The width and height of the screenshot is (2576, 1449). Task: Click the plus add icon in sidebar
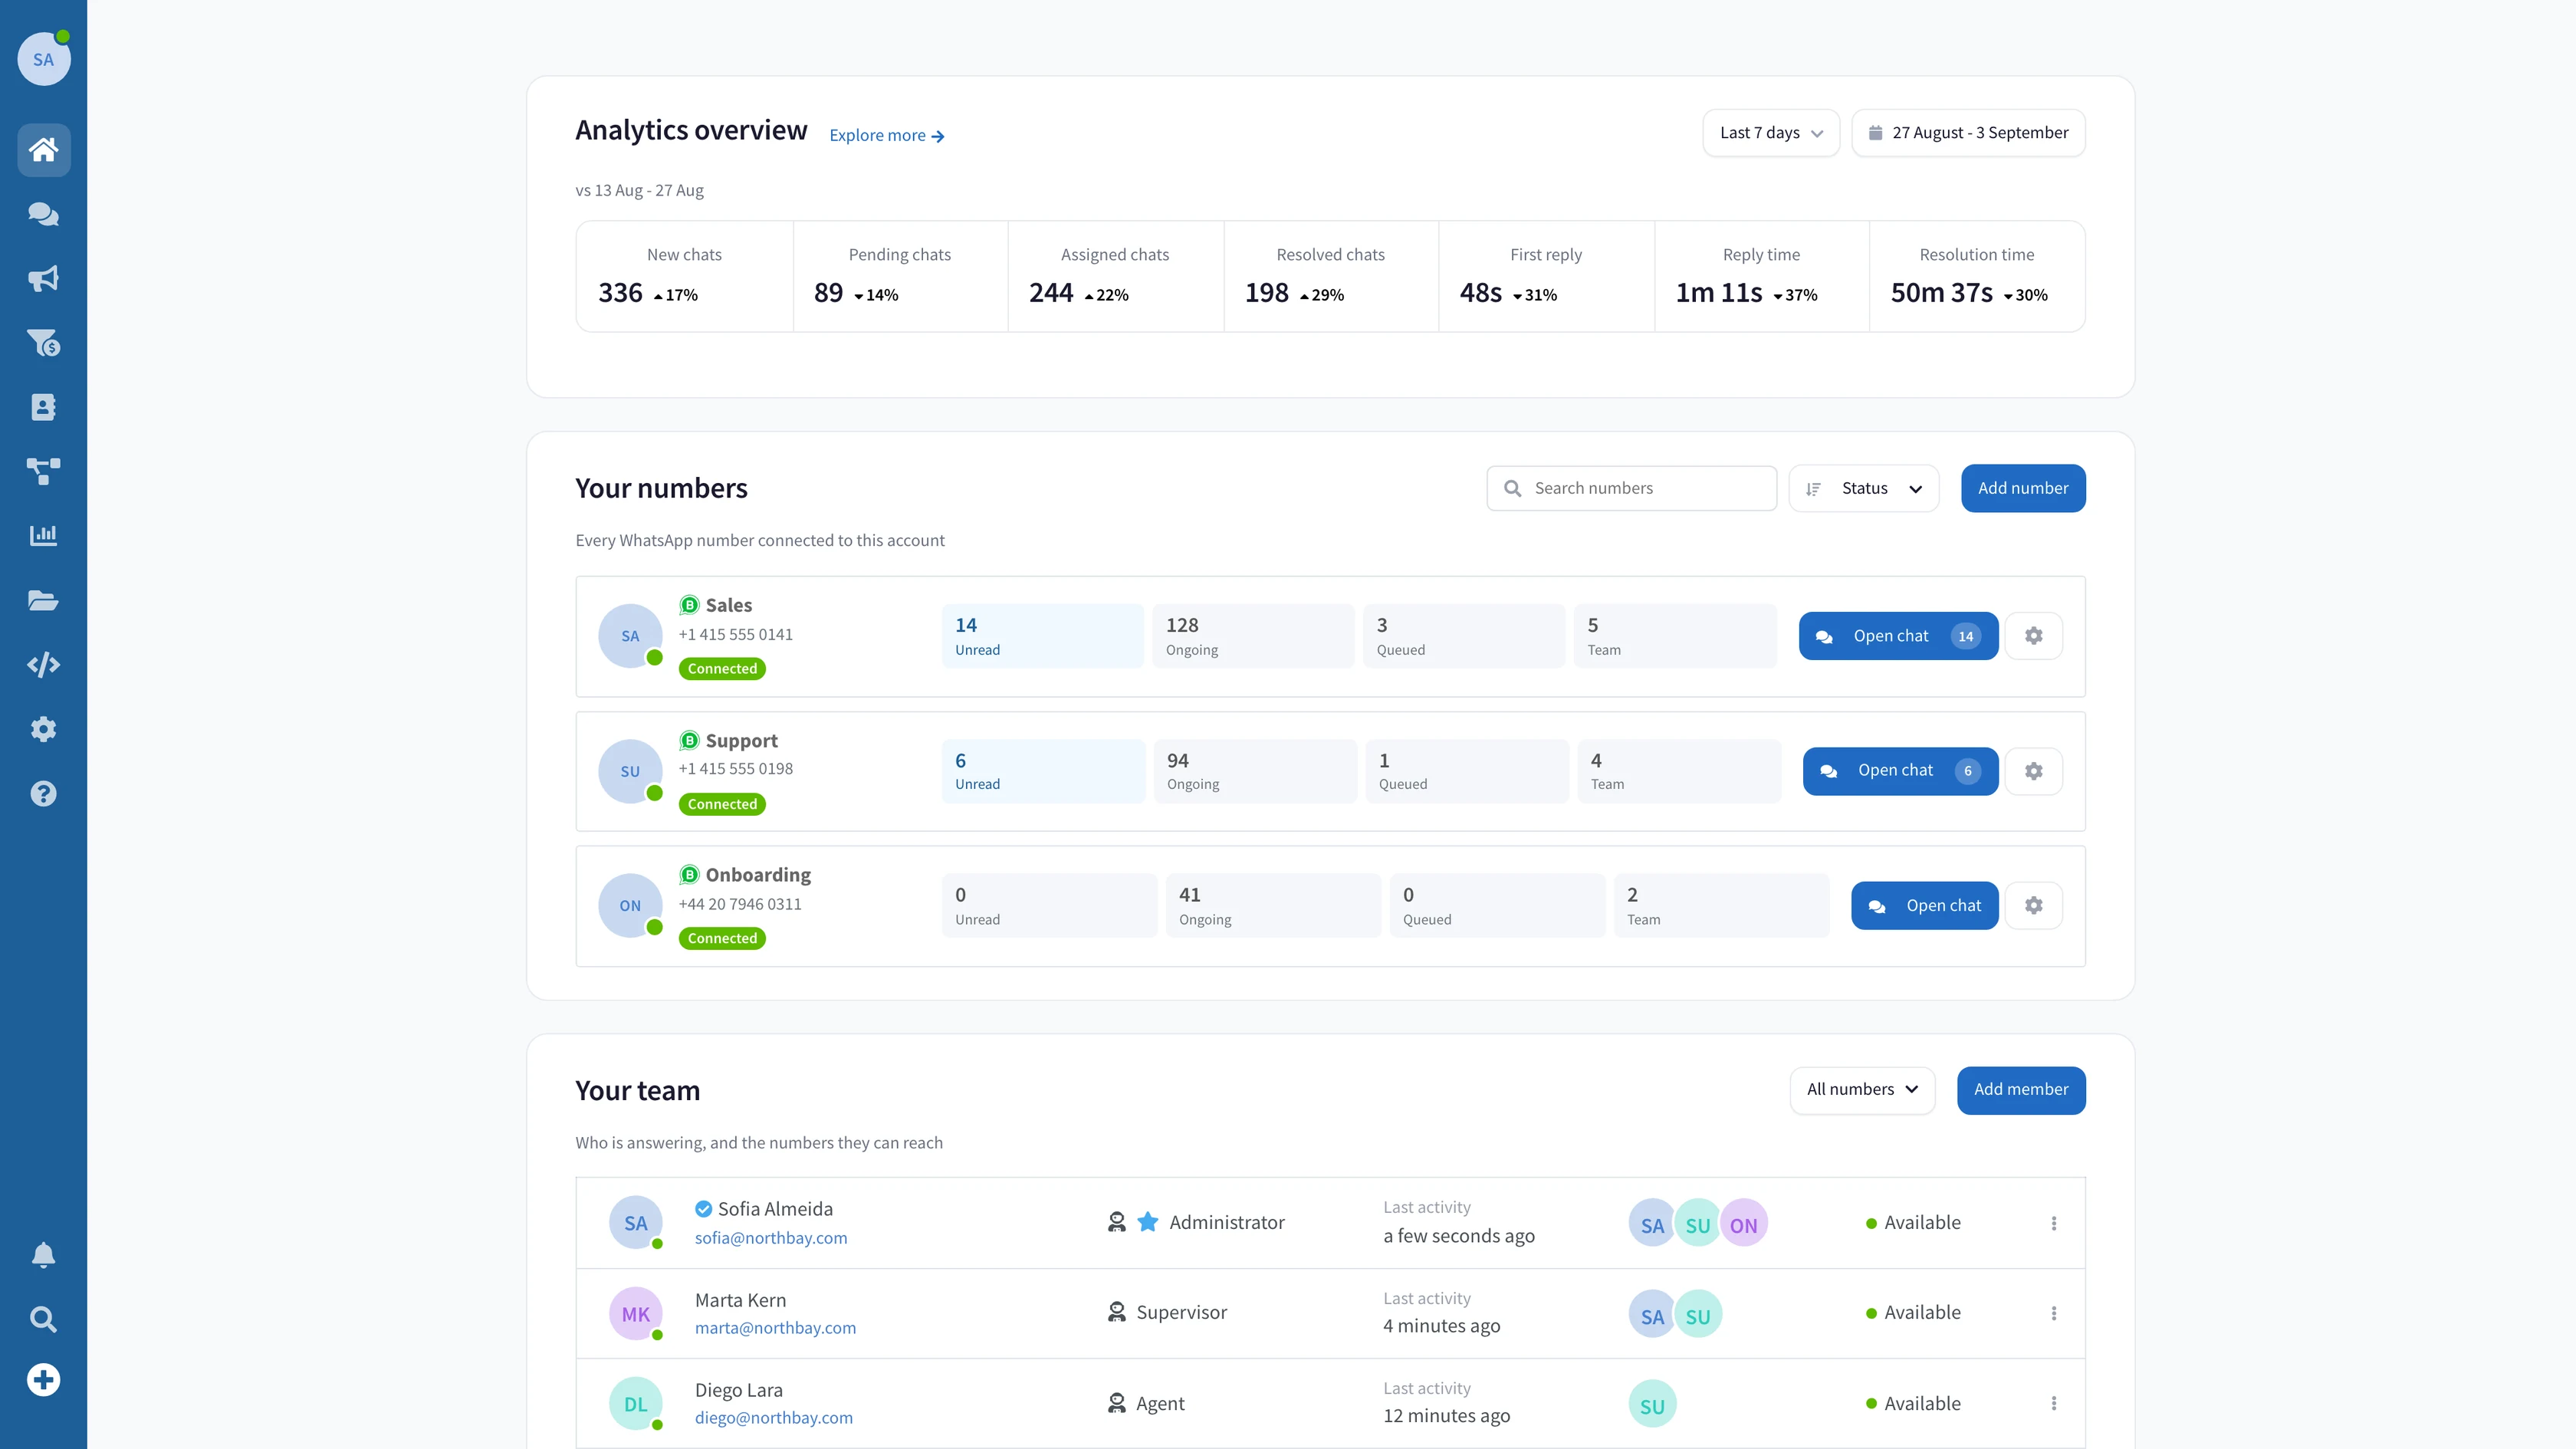(x=43, y=1380)
